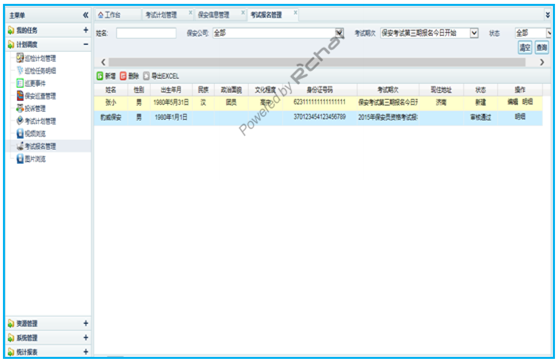Screen dimensions: 558x360
Task: Click the green 新增 add icon
Action: click(x=100, y=76)
